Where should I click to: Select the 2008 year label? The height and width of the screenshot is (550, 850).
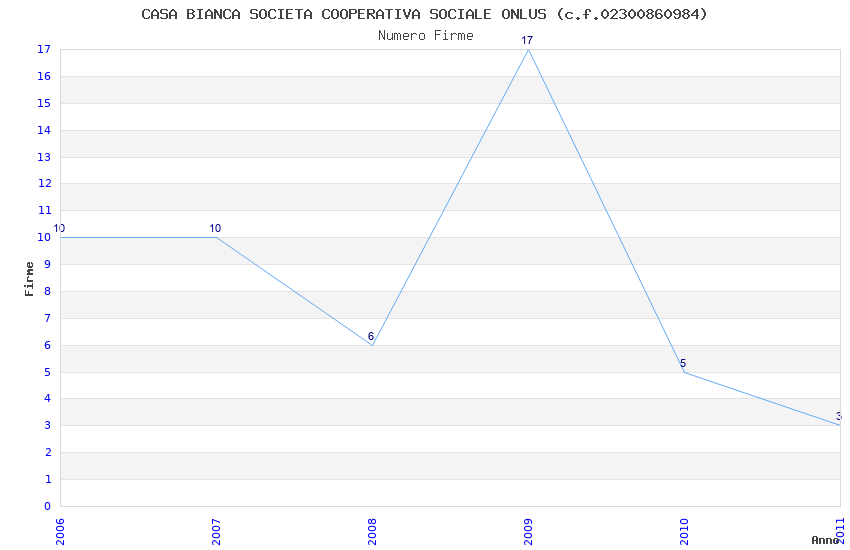[372, 532]
